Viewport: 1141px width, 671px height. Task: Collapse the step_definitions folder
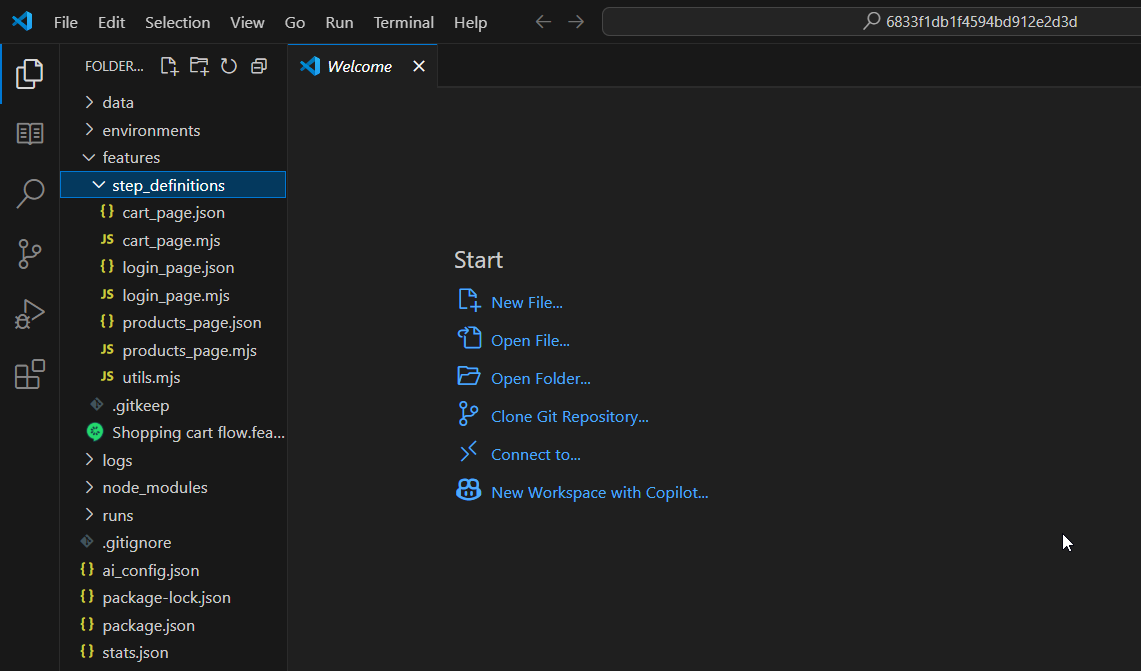167,185
